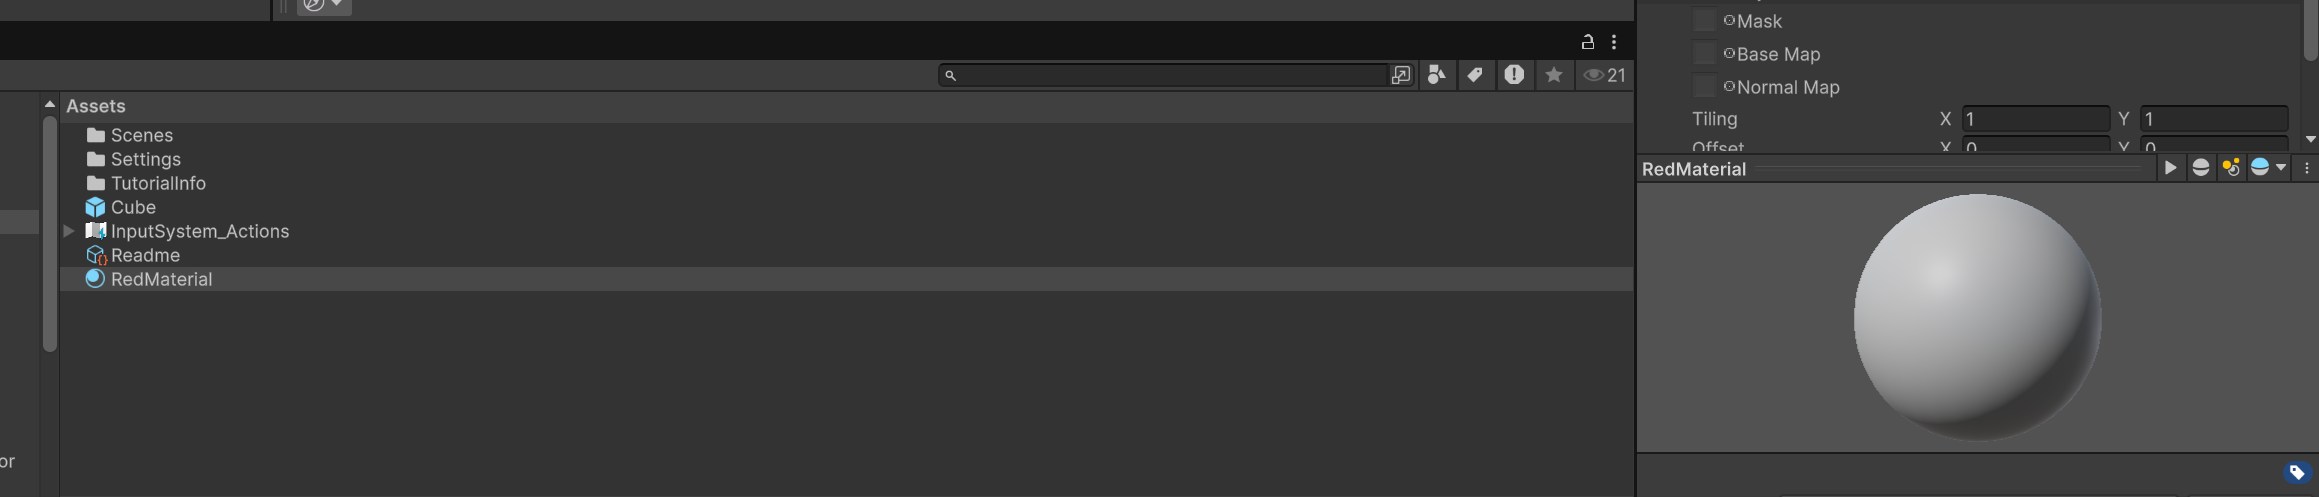Play the RedMaterial preview animation
This screenshot has width=2319, height=497.
[2170, 168]
